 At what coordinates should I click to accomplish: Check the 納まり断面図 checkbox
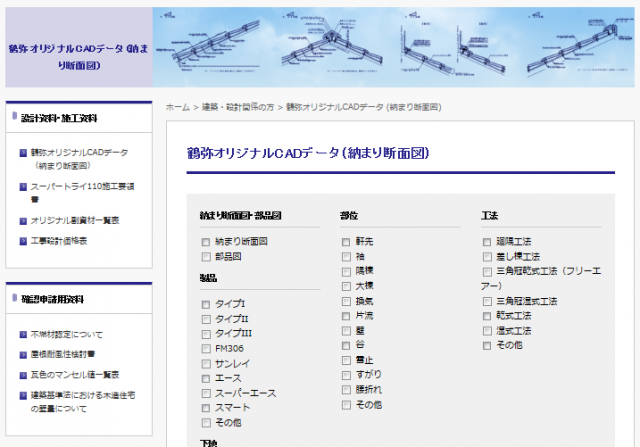pos(206,242)
